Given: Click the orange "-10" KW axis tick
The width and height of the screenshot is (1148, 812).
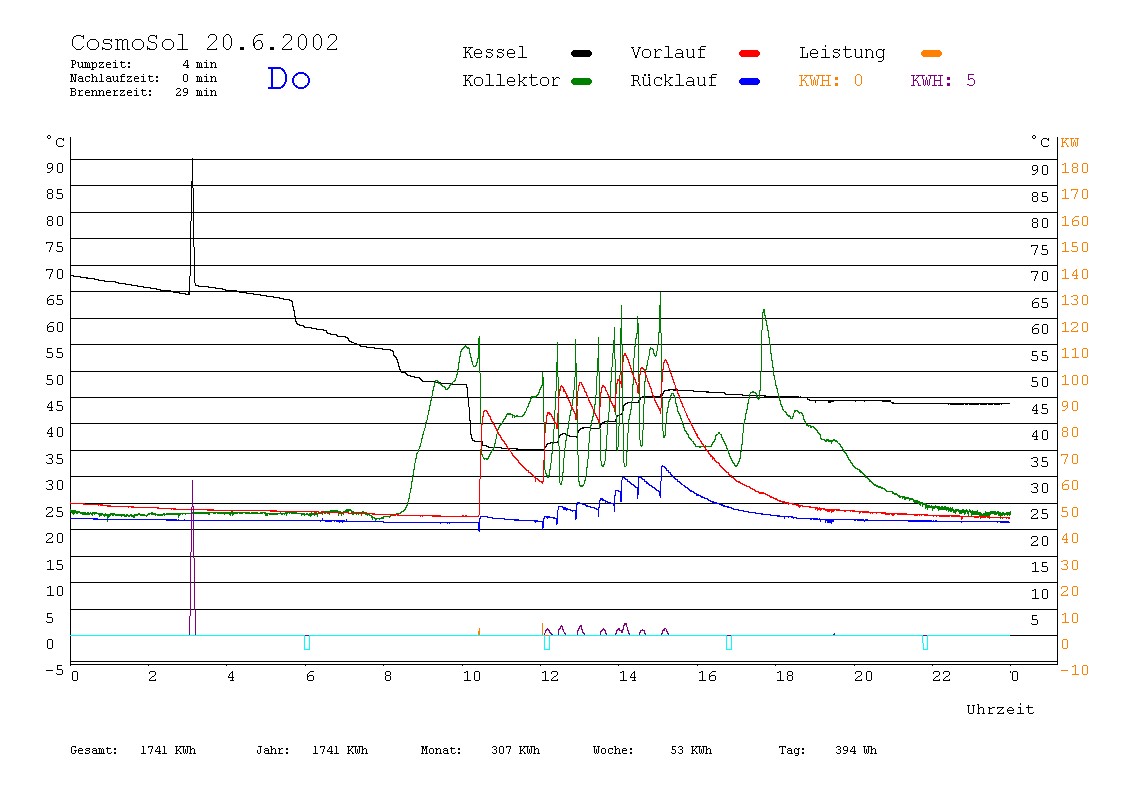Looking at the screenshot, I should tap(1074, 670).
